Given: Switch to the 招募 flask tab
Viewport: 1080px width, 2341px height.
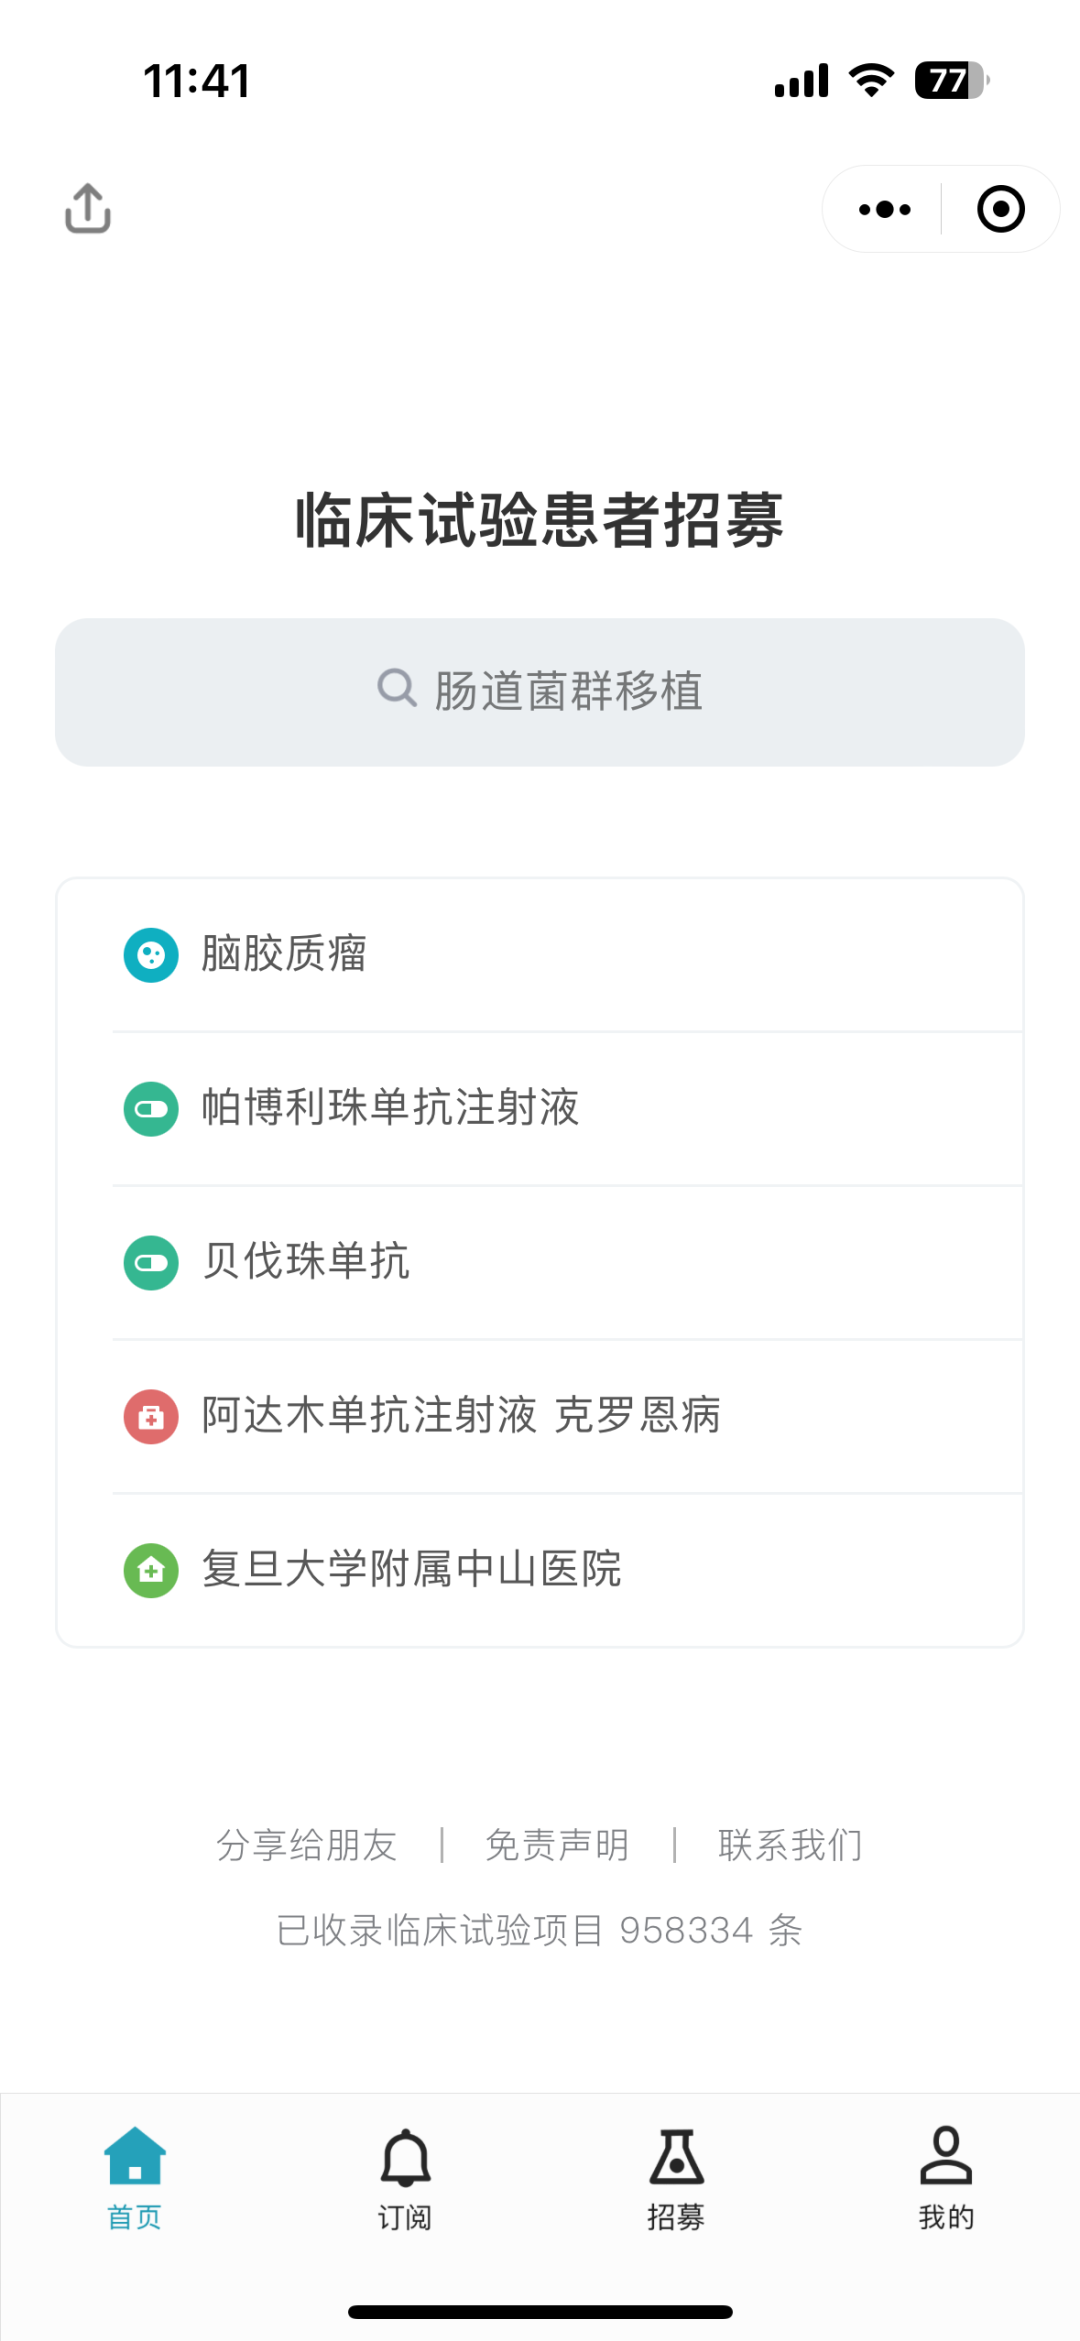Looking at the screenshot, I should [x=676, y=2179].
